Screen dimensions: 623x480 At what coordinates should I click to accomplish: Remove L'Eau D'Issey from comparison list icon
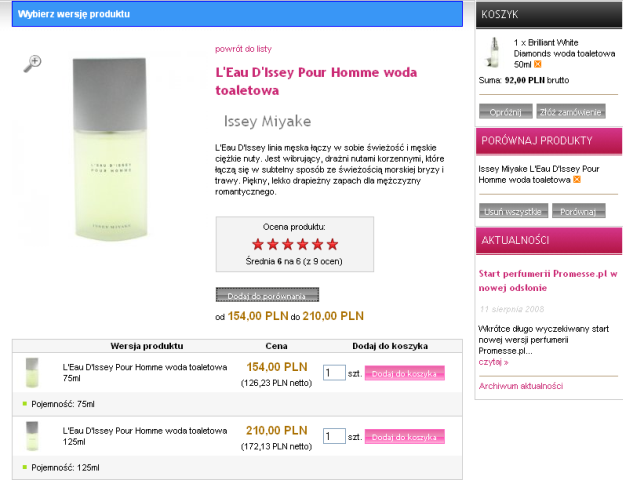[578, 181]
